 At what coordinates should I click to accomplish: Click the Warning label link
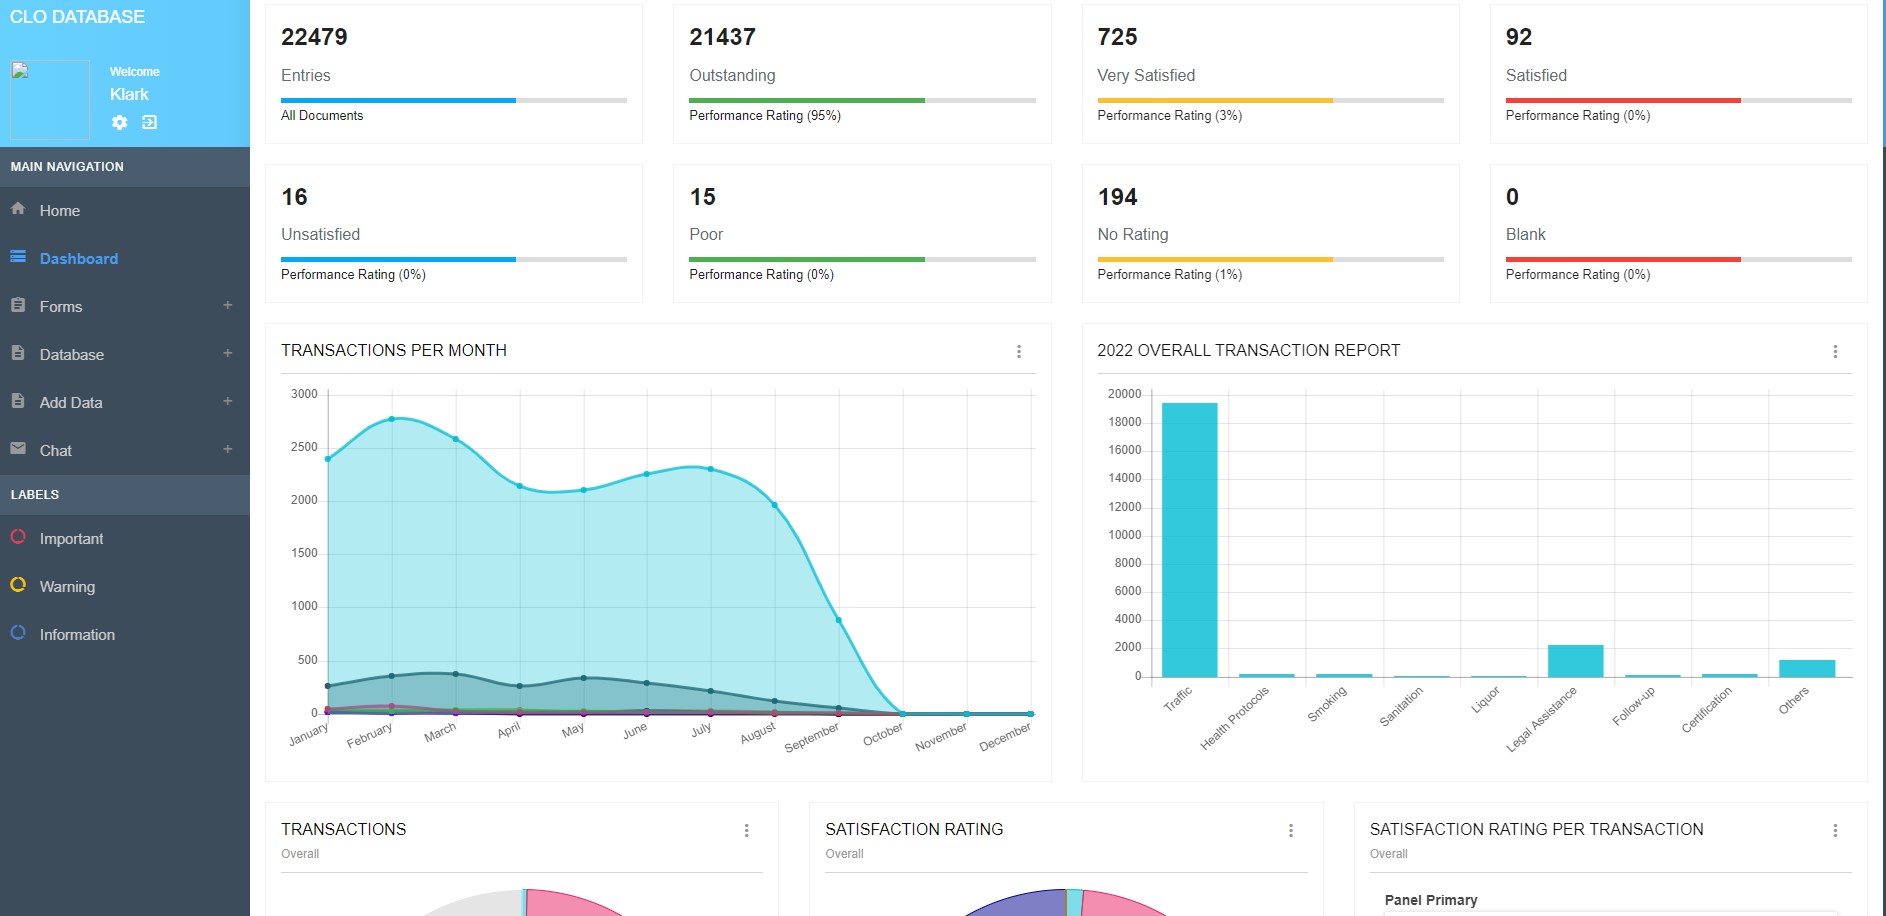tap(125, 587)
